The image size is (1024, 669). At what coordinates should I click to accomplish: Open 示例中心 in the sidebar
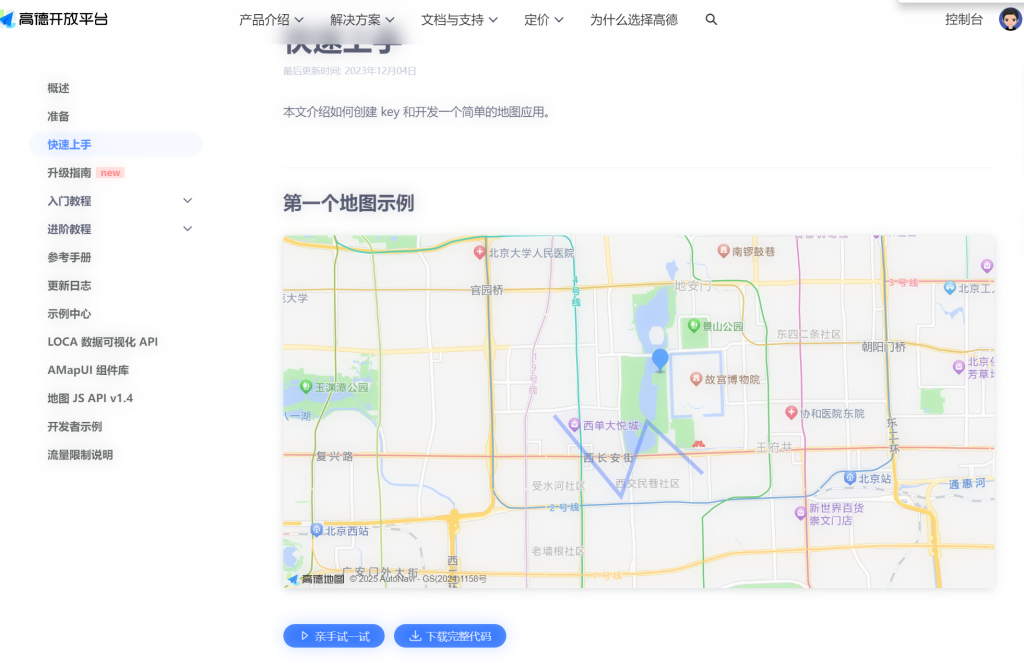tap(69, 314)
